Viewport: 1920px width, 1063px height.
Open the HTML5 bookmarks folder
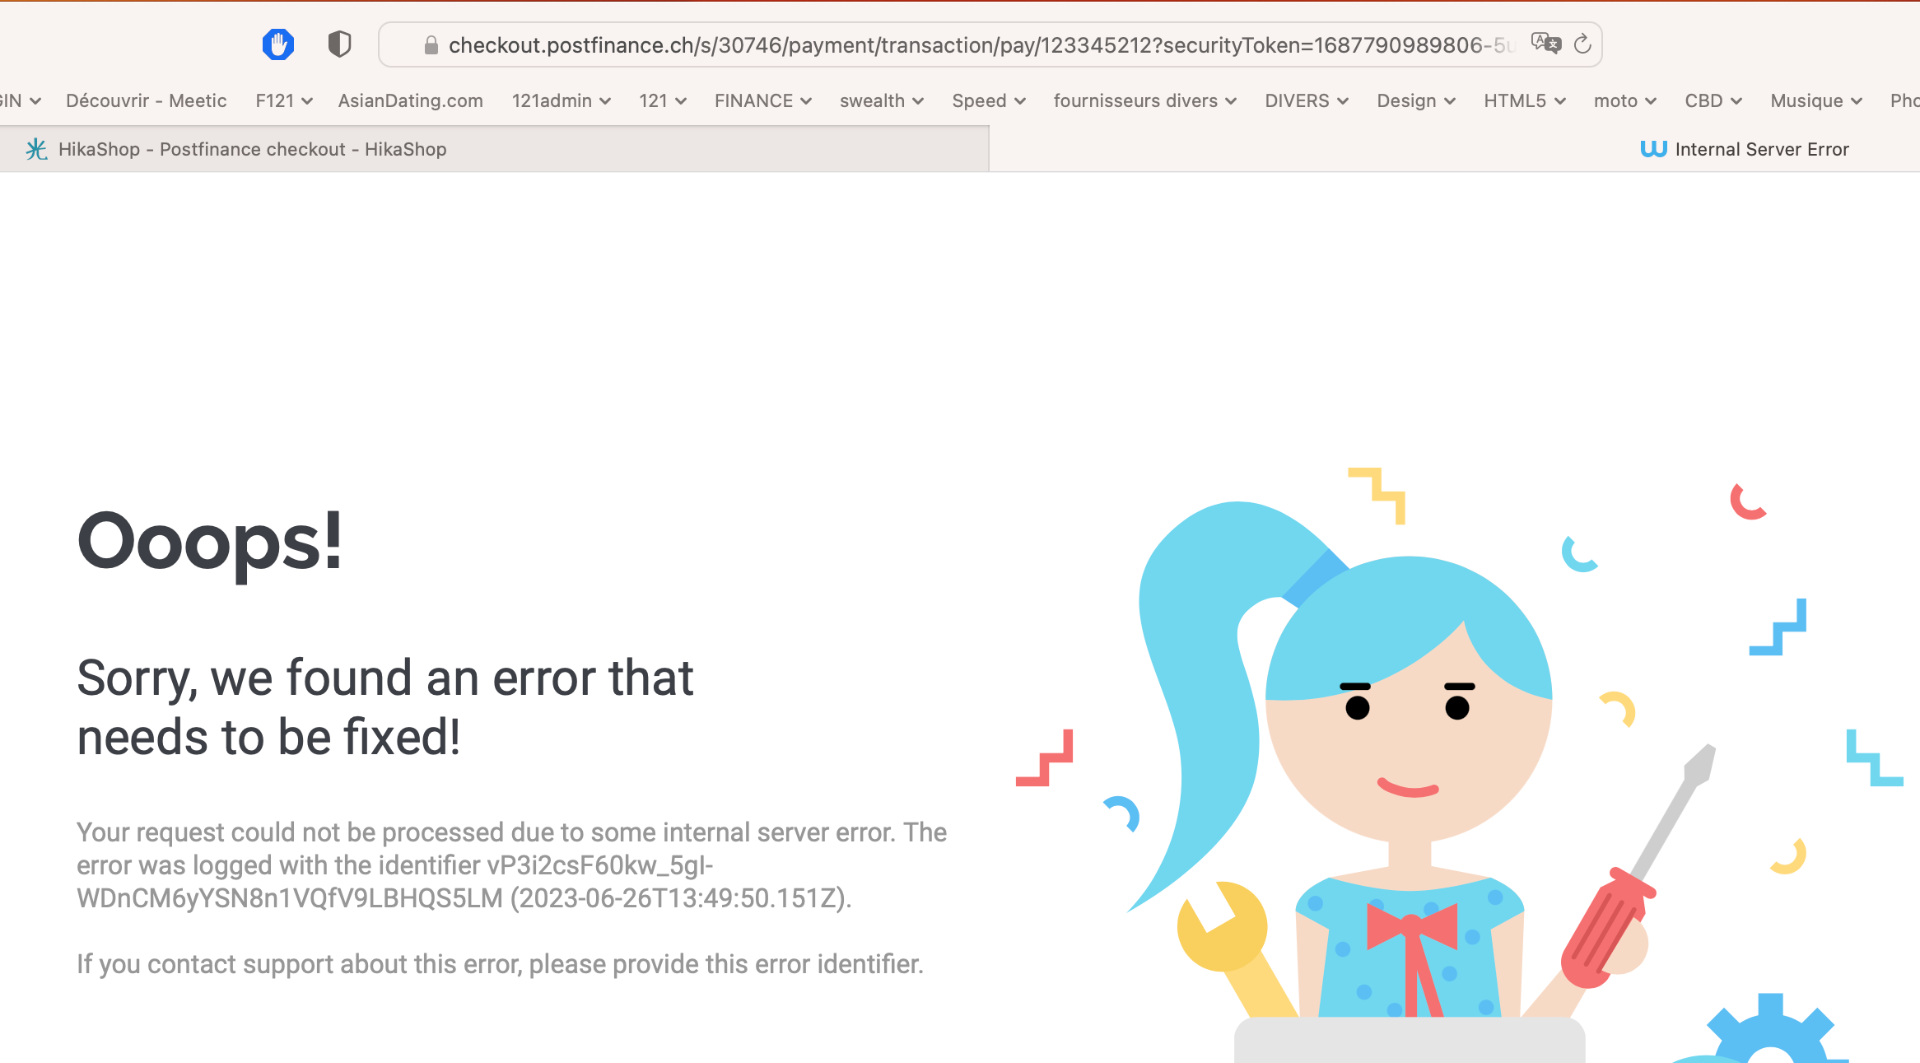(x=1525, y=101)
